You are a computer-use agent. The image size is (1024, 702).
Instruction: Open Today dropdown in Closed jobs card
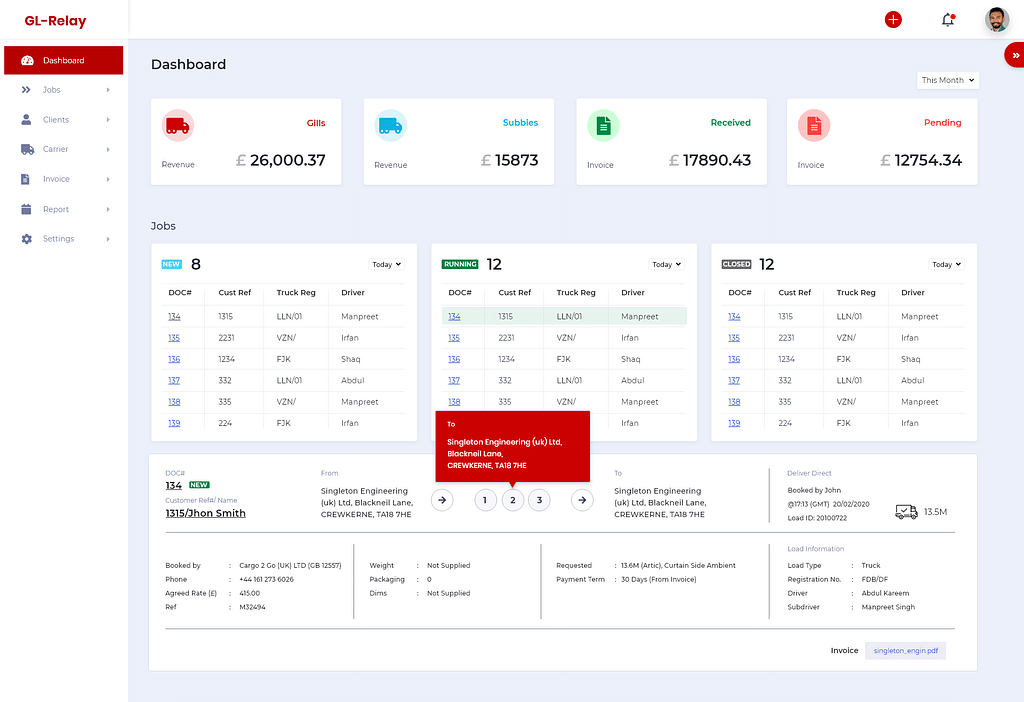[946, 264]
